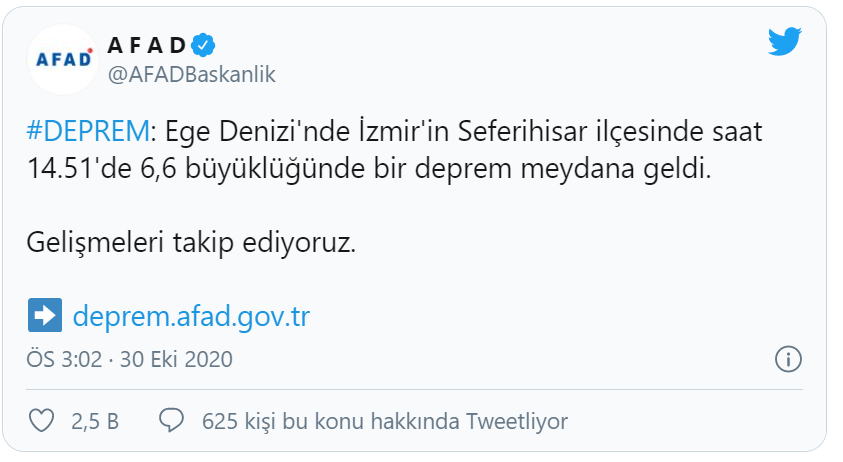The height and width of the screenshot is (462, 843).
Task: Open the 625 kişi Tweetliyor conversation link
Action: click(x=384, y=421)
